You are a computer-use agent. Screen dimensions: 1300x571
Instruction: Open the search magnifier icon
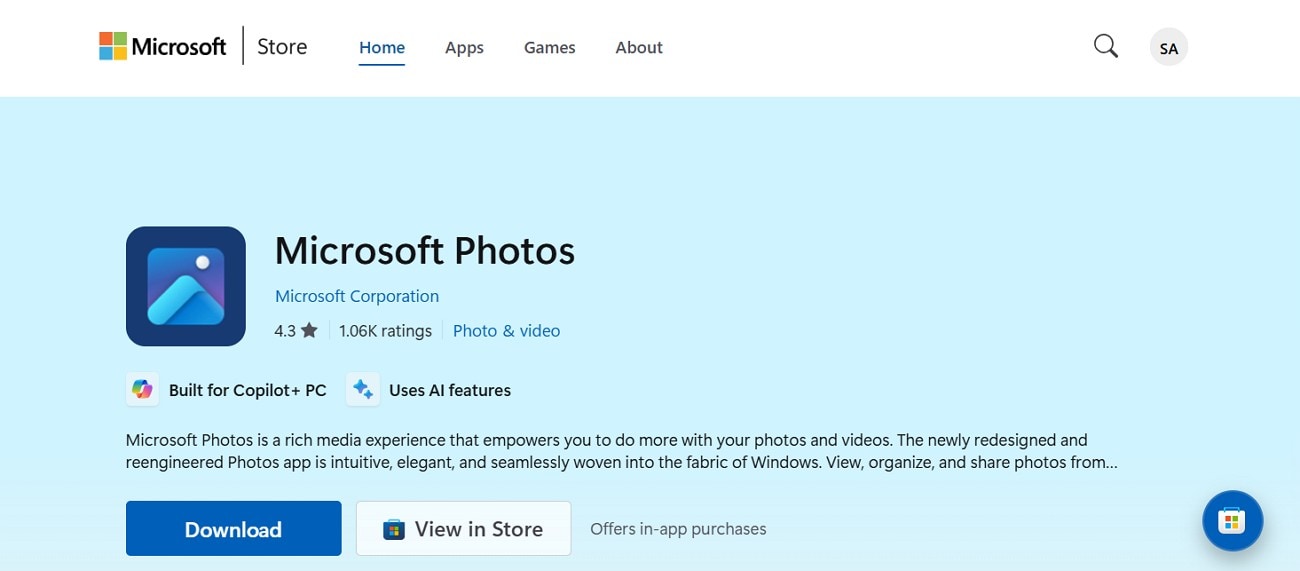1105,46
